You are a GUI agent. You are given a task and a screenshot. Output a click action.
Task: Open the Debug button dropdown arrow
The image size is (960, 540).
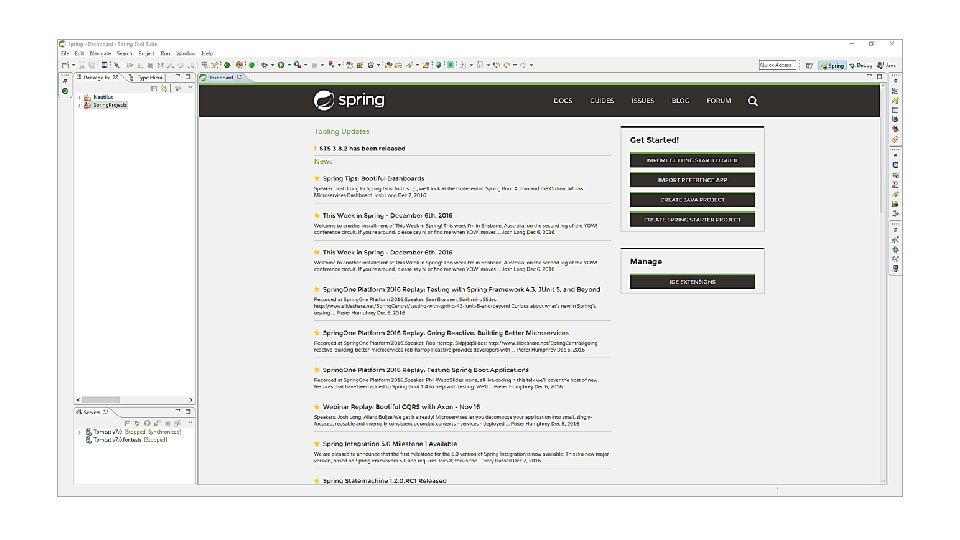tap(272, 65)
